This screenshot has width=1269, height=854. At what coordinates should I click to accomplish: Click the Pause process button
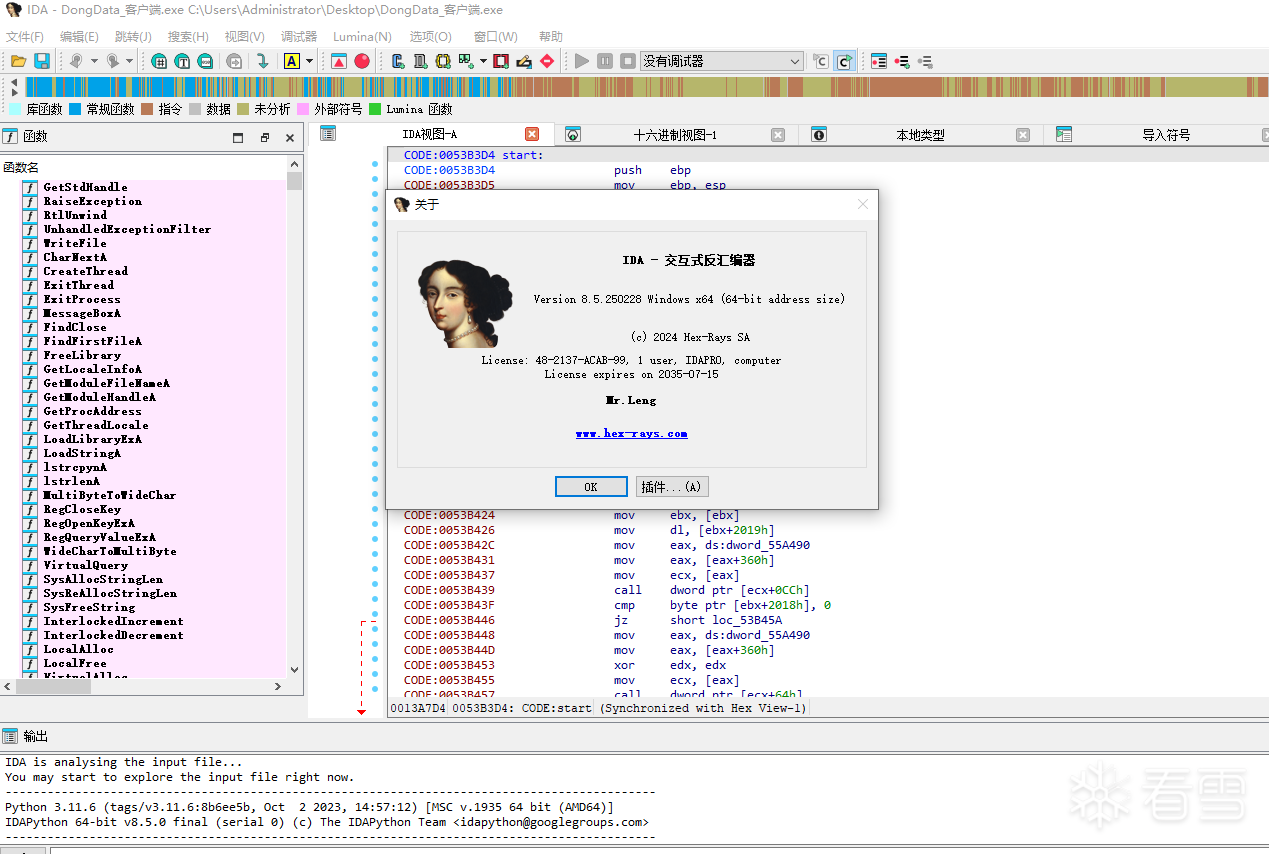pyautogui.click(x=605, y=61)
